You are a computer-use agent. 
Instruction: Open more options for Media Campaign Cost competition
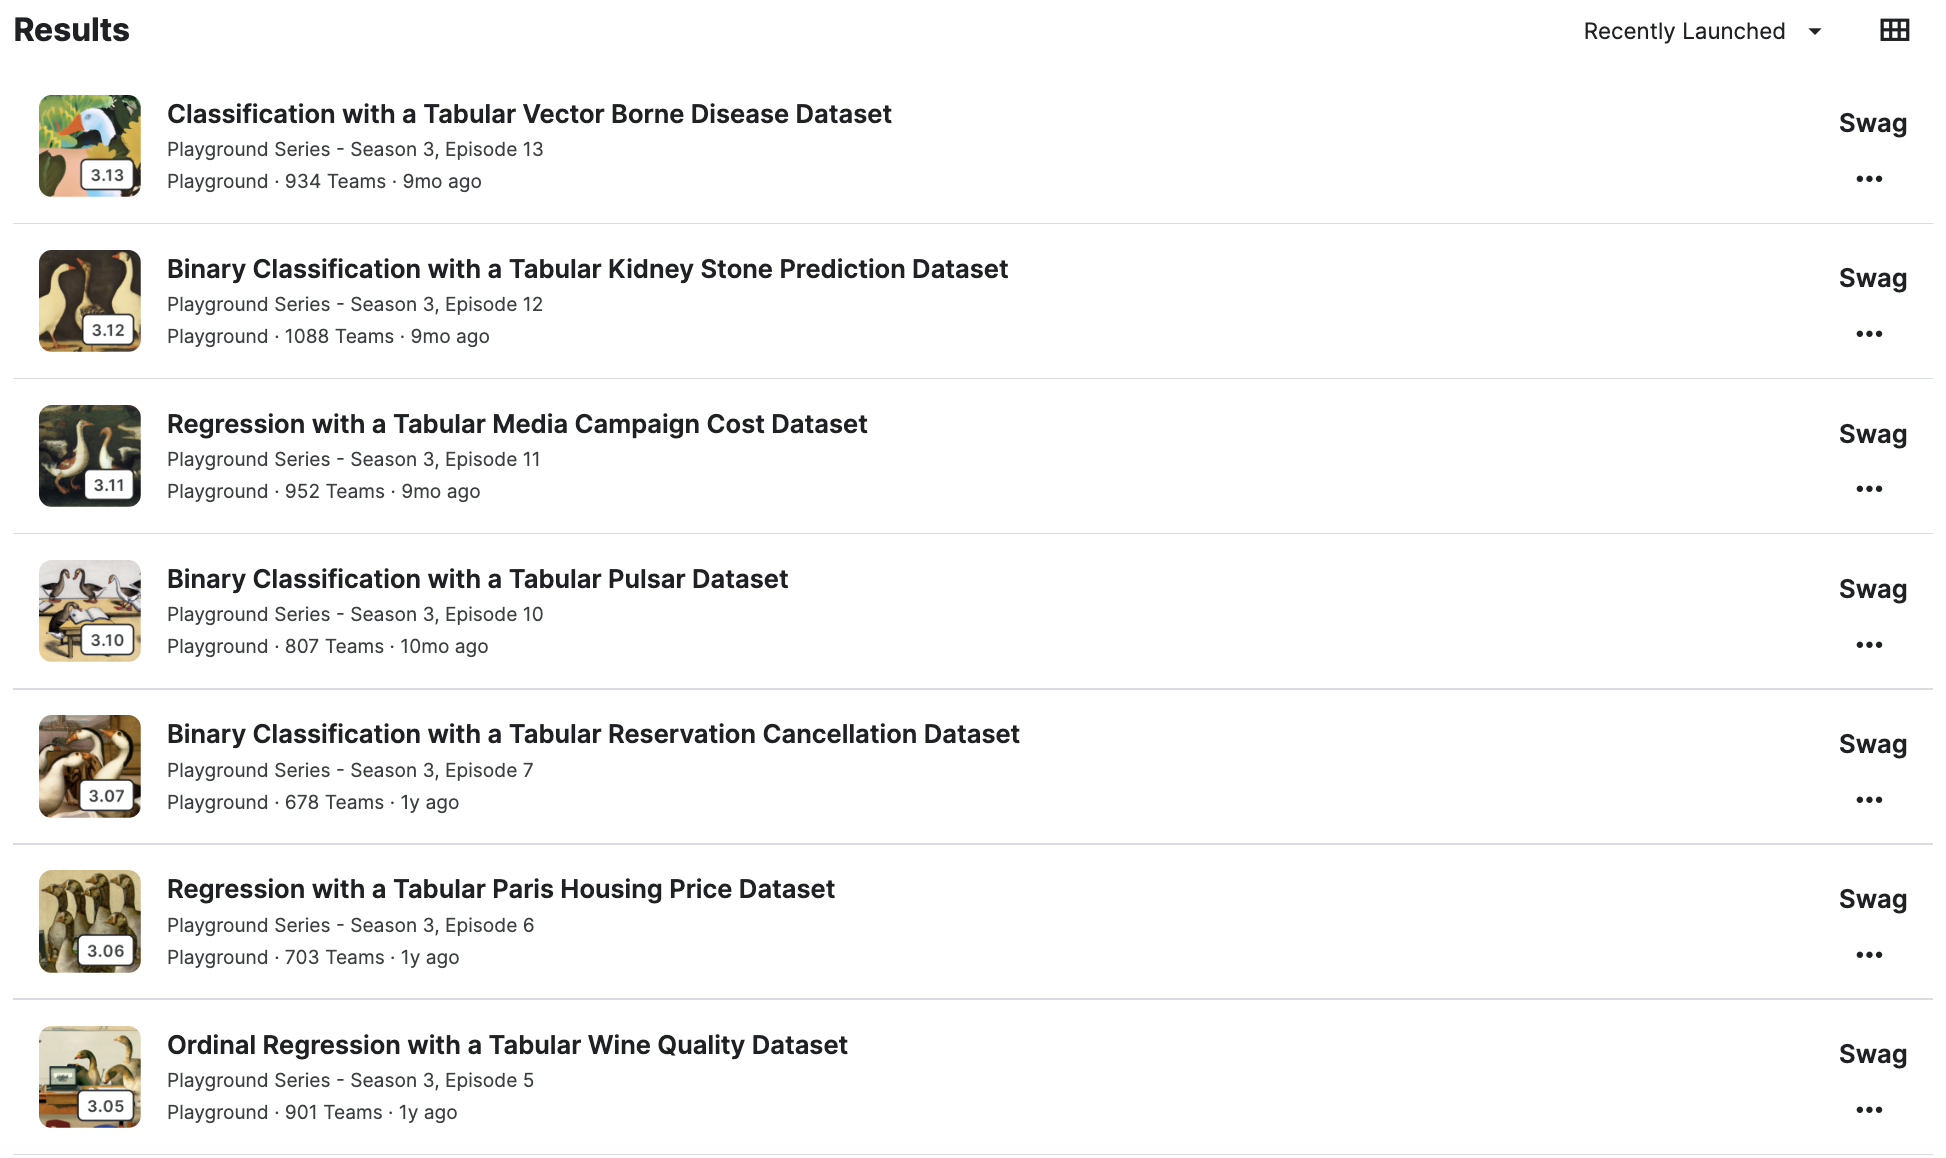[1868, 489]
